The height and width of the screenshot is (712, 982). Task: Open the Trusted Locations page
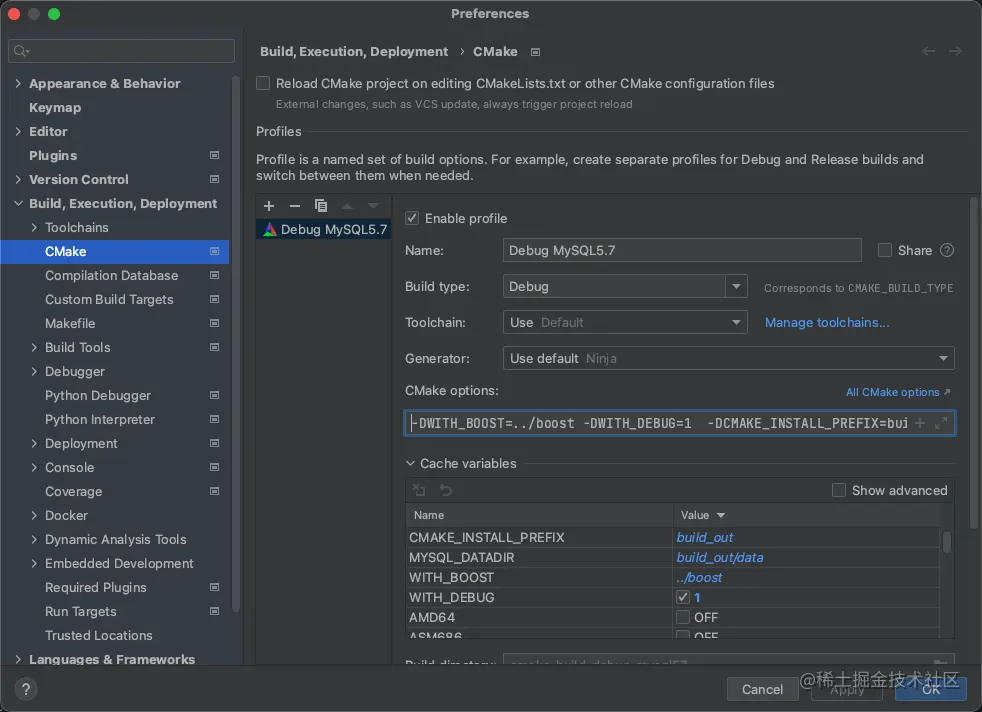pos(99,635)
